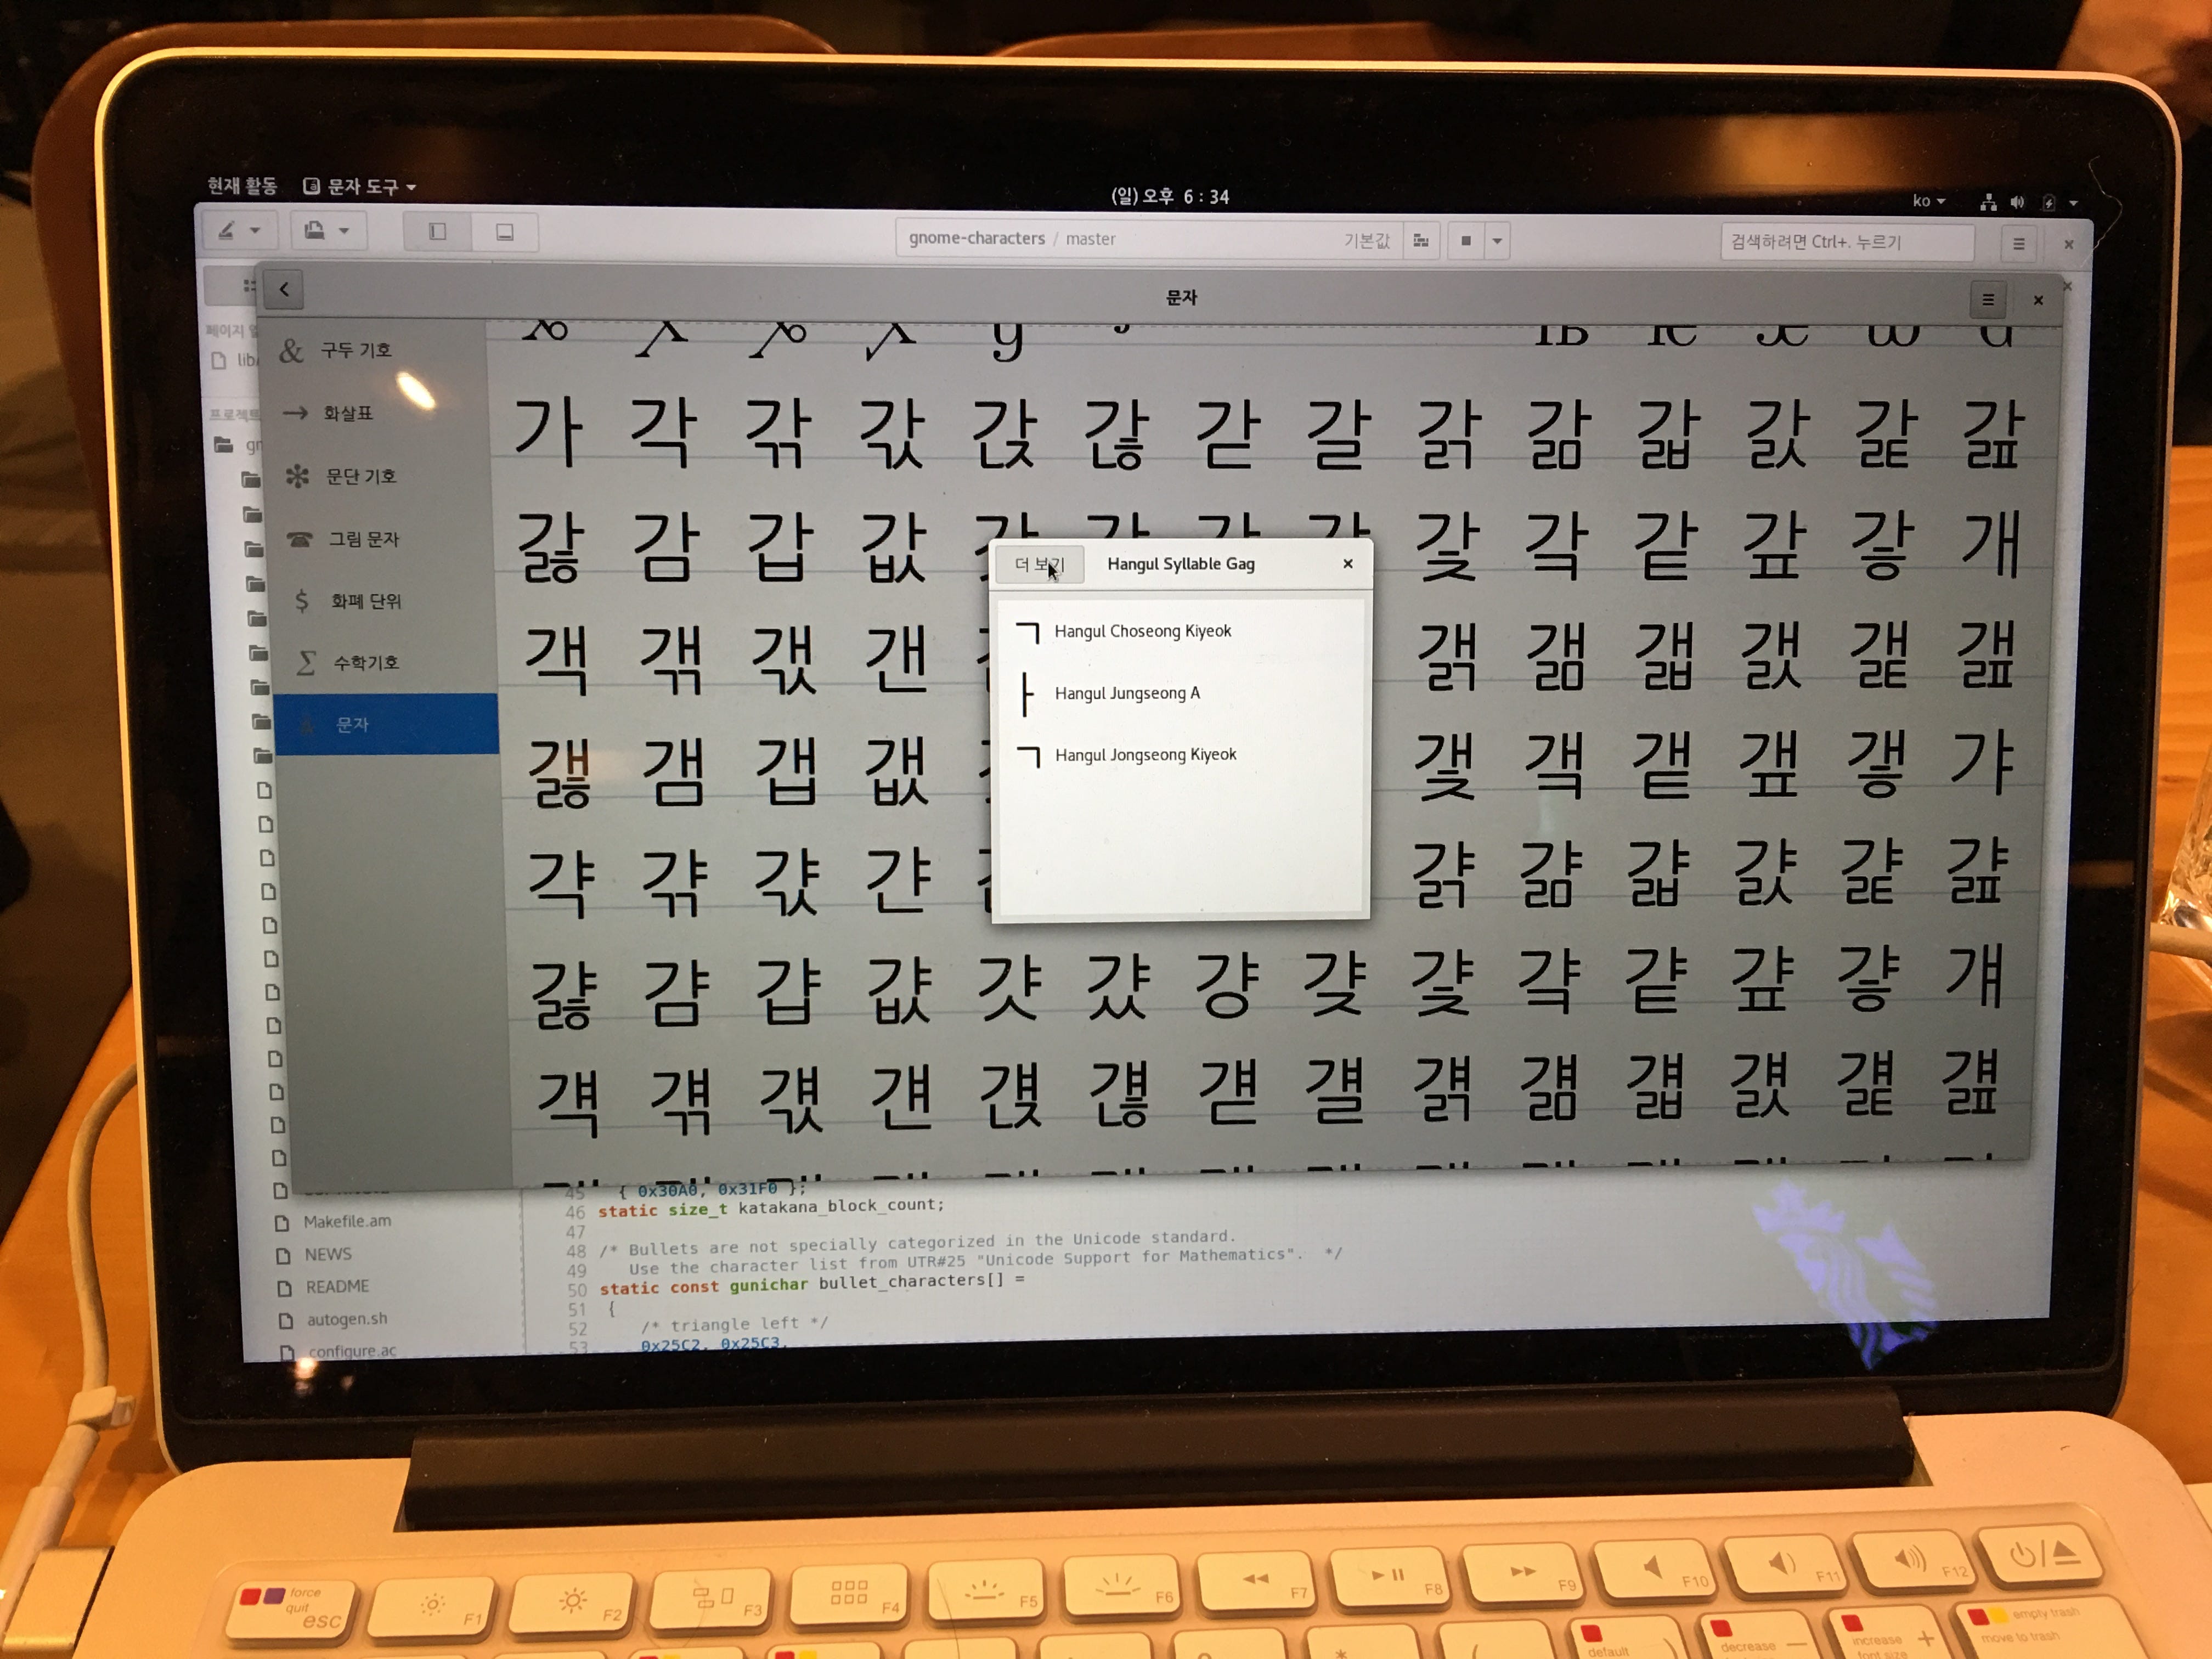Image resolution: width=2212 pixels, height=1659 pixels.
Task: Click the asterisk icon beside 문단 기호
Action: tap(297, 476)
